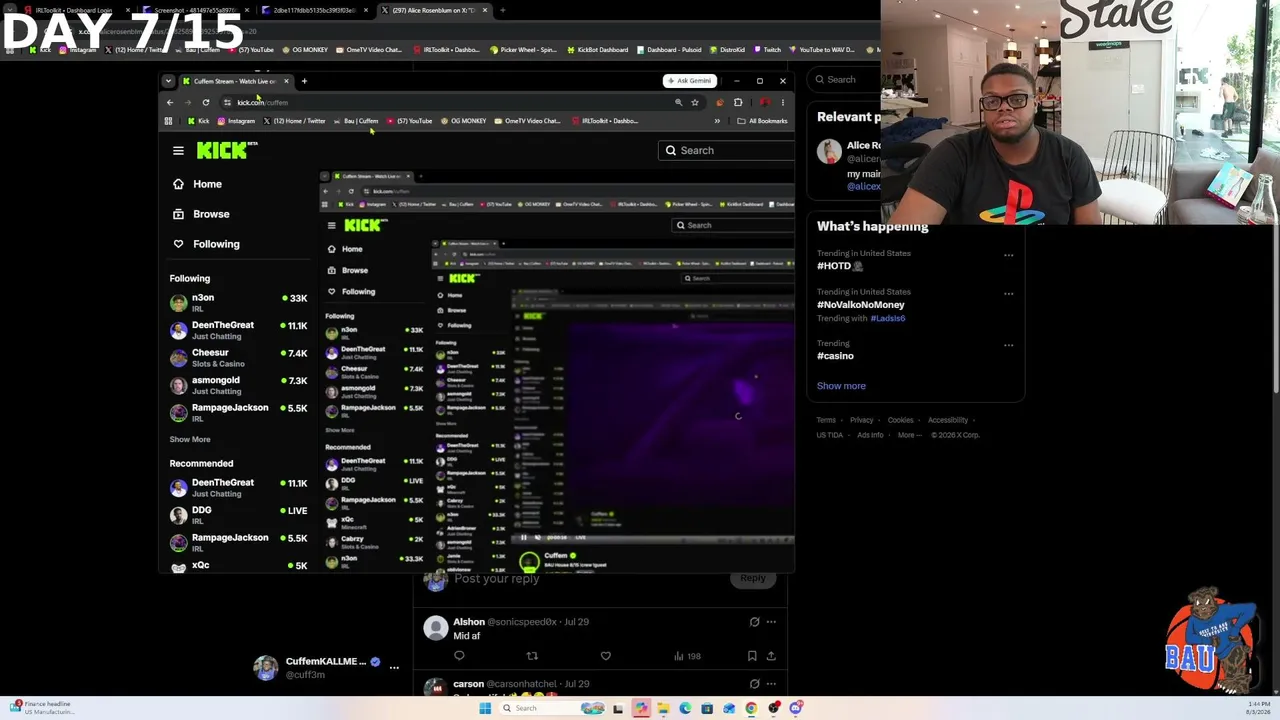Open X account menu next to CuffemKALLME
This screenshot has width=1280, height=720.
(x=394, y=668)
